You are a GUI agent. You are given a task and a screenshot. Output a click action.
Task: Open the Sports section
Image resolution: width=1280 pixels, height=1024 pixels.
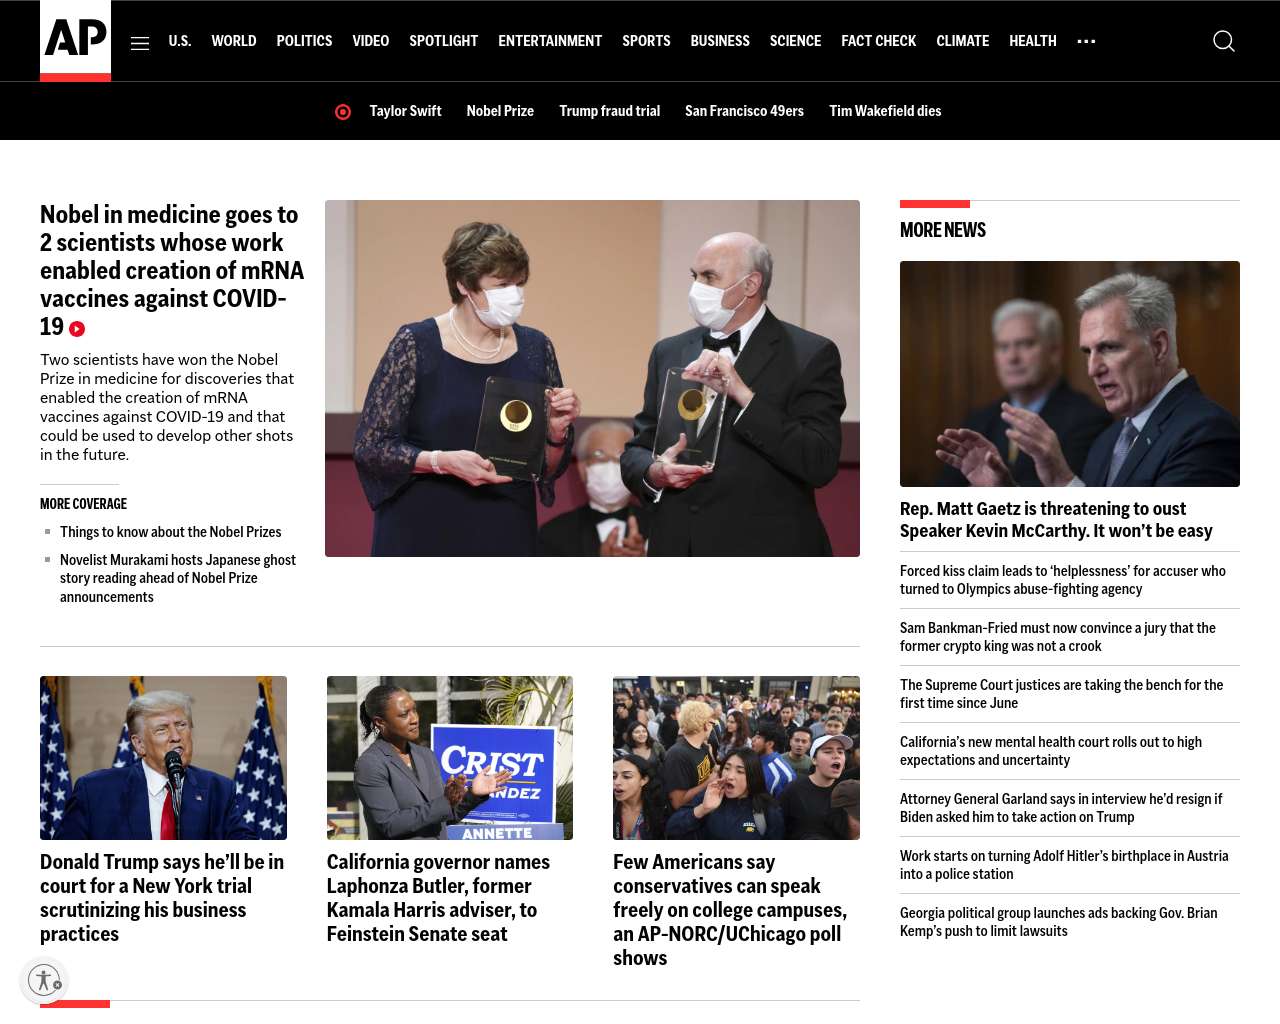646,41
